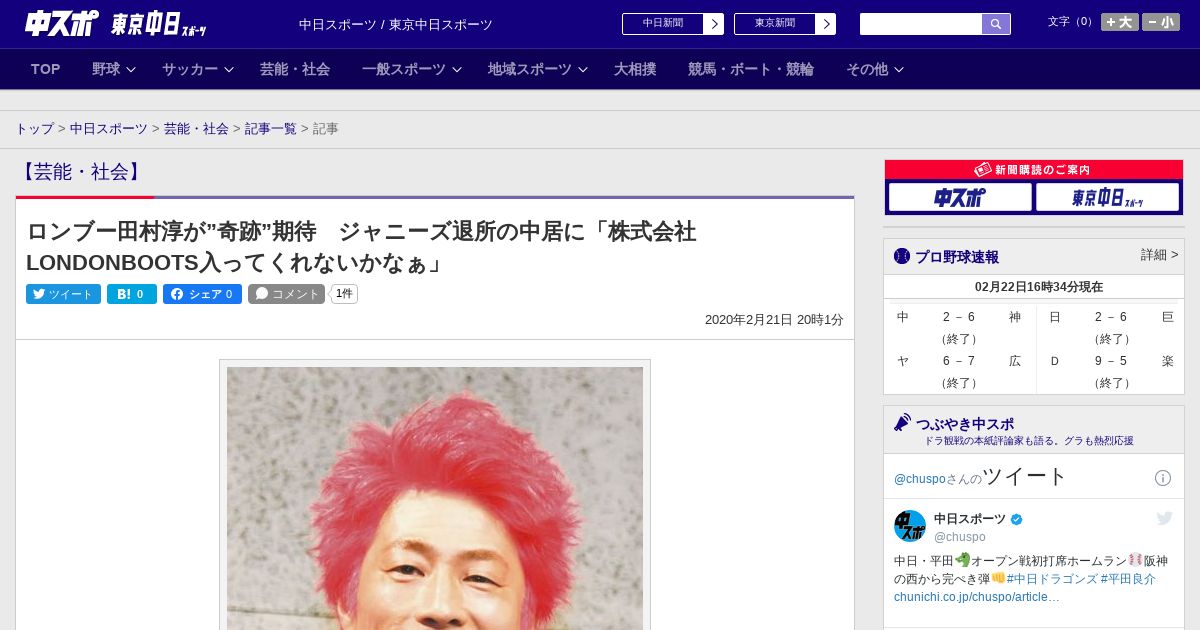
Task: Open the 東京新聞 site button
Action: (775, 24)
